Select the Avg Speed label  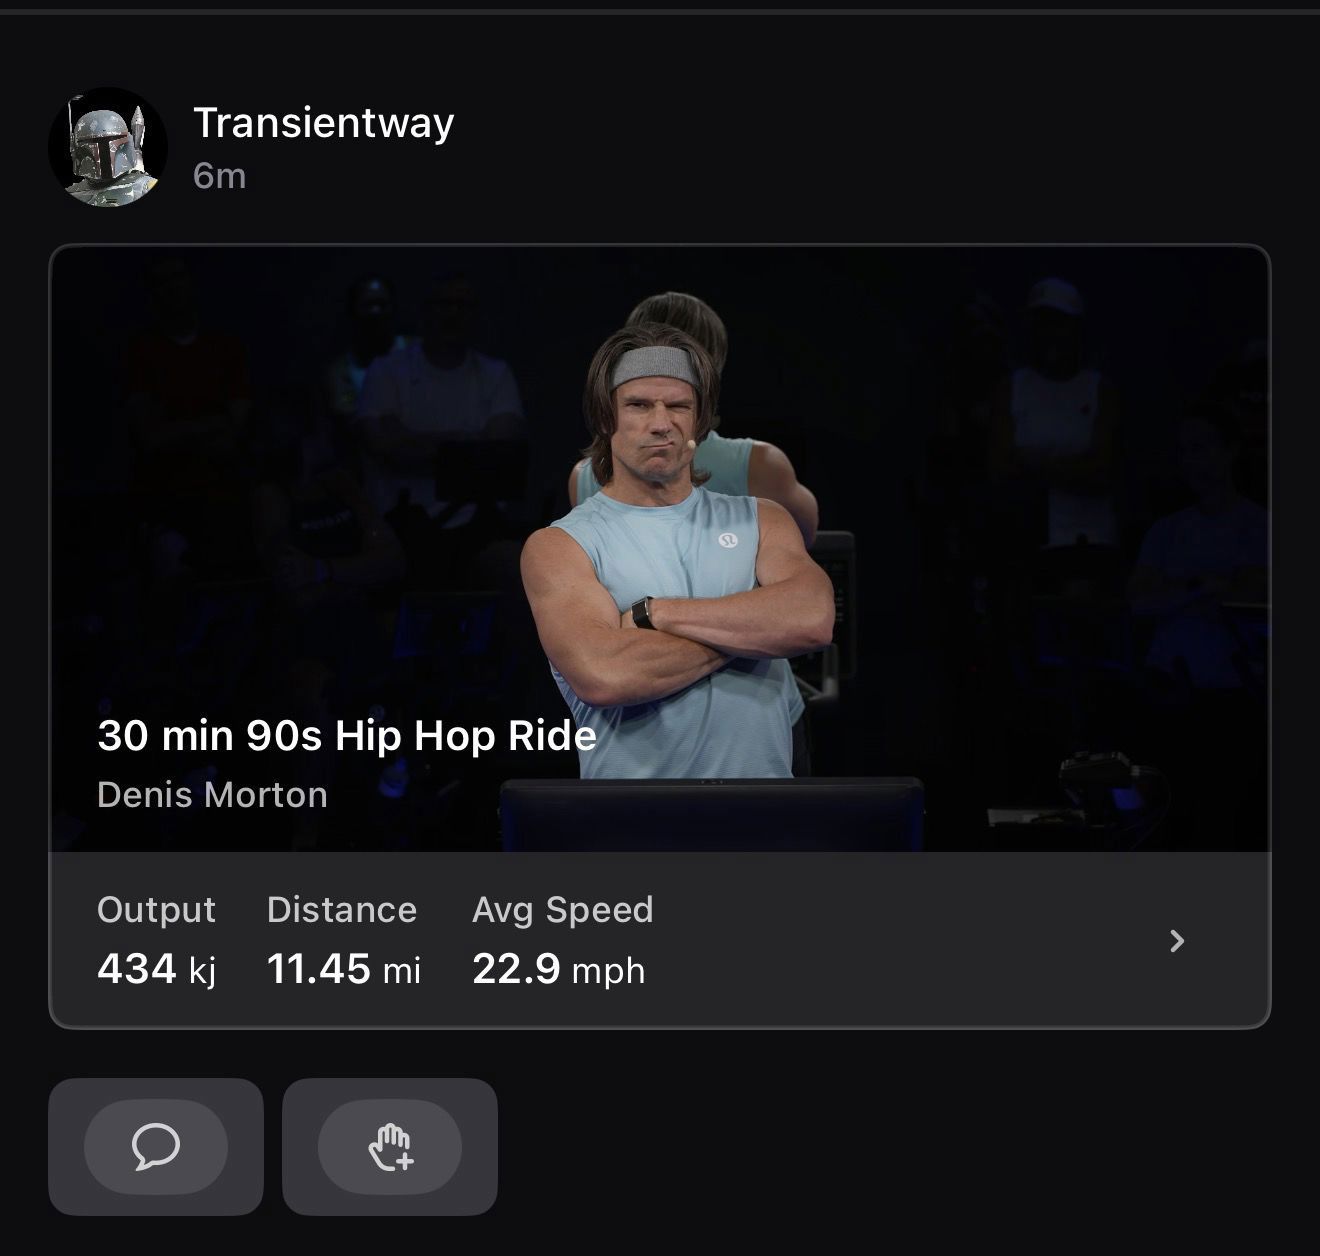coord(563,910)
